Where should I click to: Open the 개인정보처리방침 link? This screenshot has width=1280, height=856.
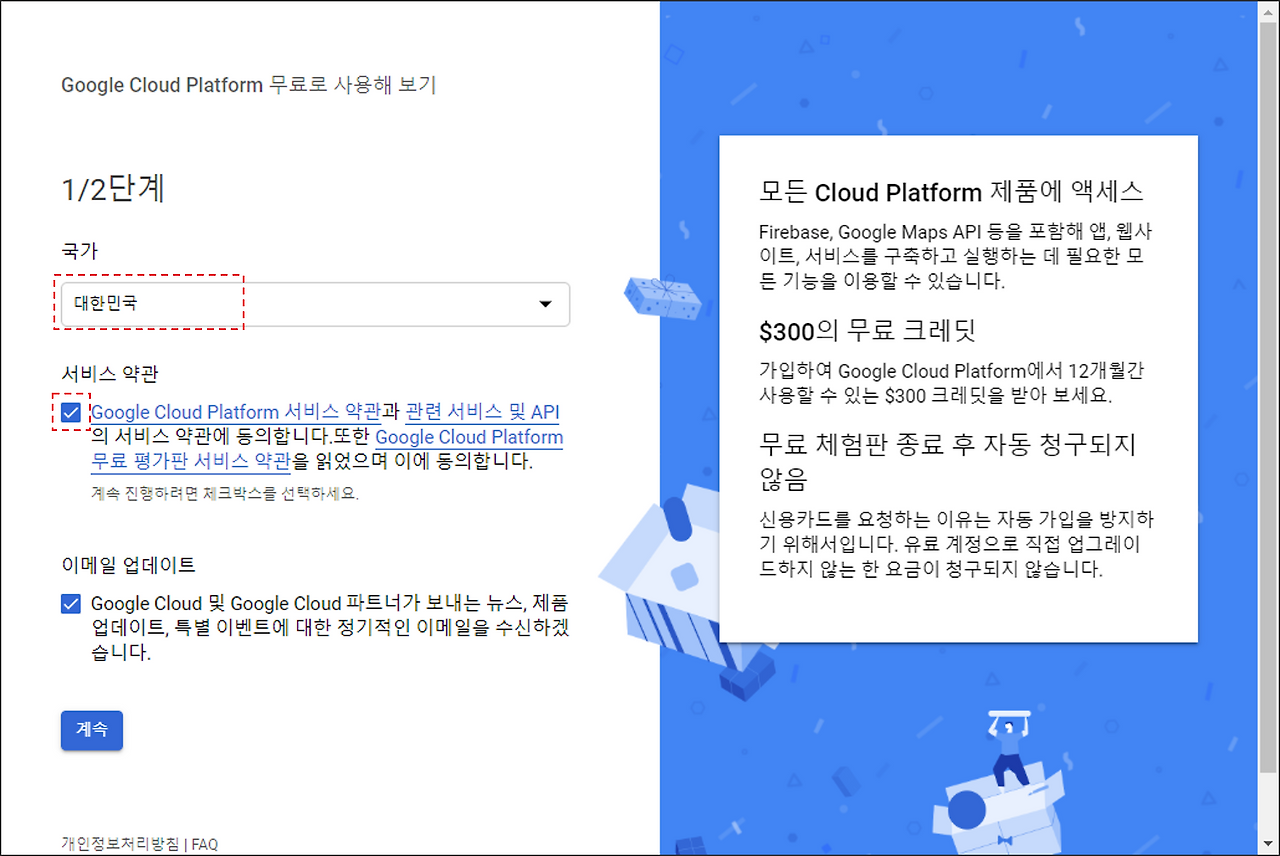point(123,844)
